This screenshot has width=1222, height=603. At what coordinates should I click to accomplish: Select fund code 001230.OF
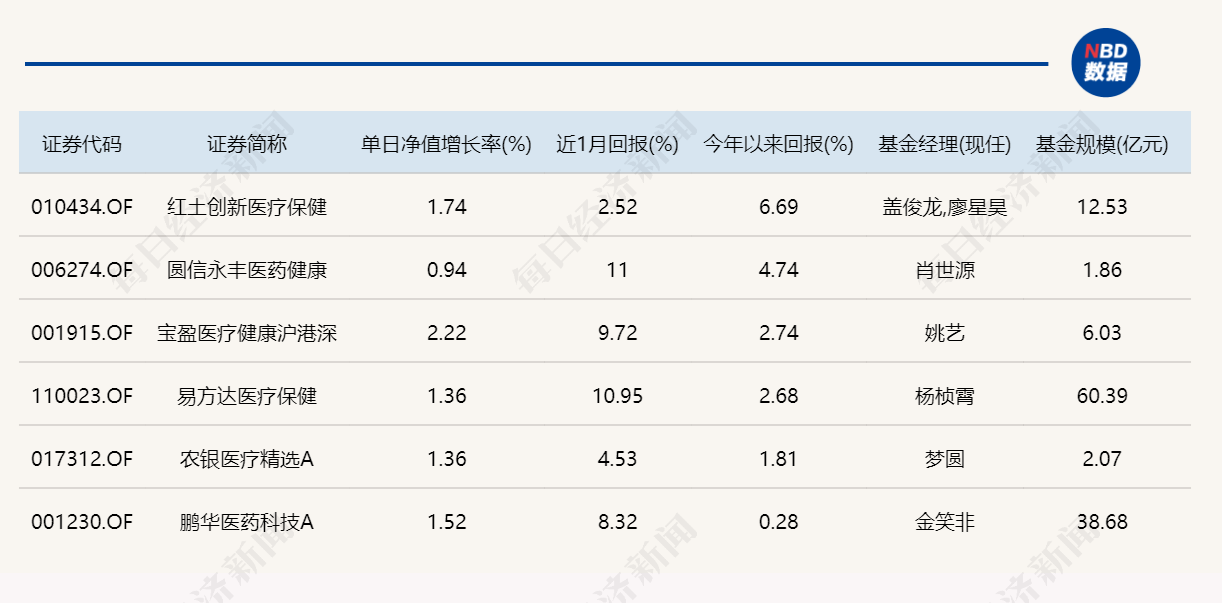(82, 522)
